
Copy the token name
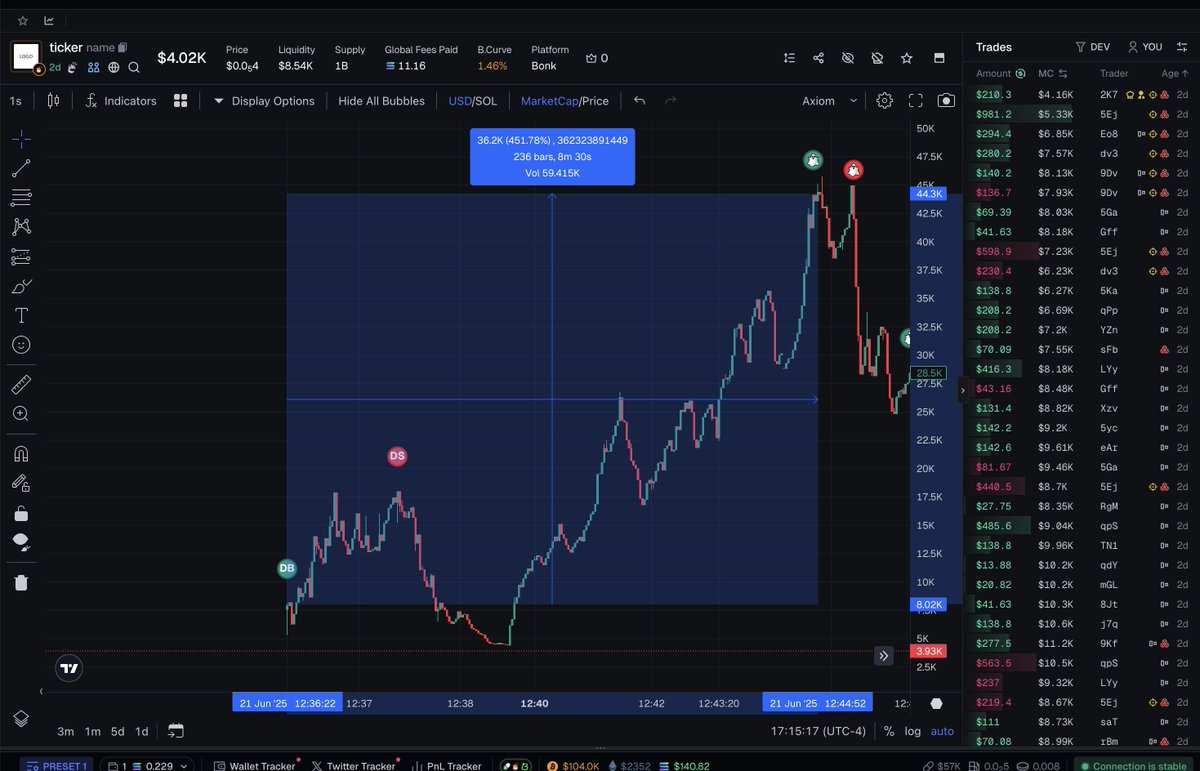[x=122, y=47]
